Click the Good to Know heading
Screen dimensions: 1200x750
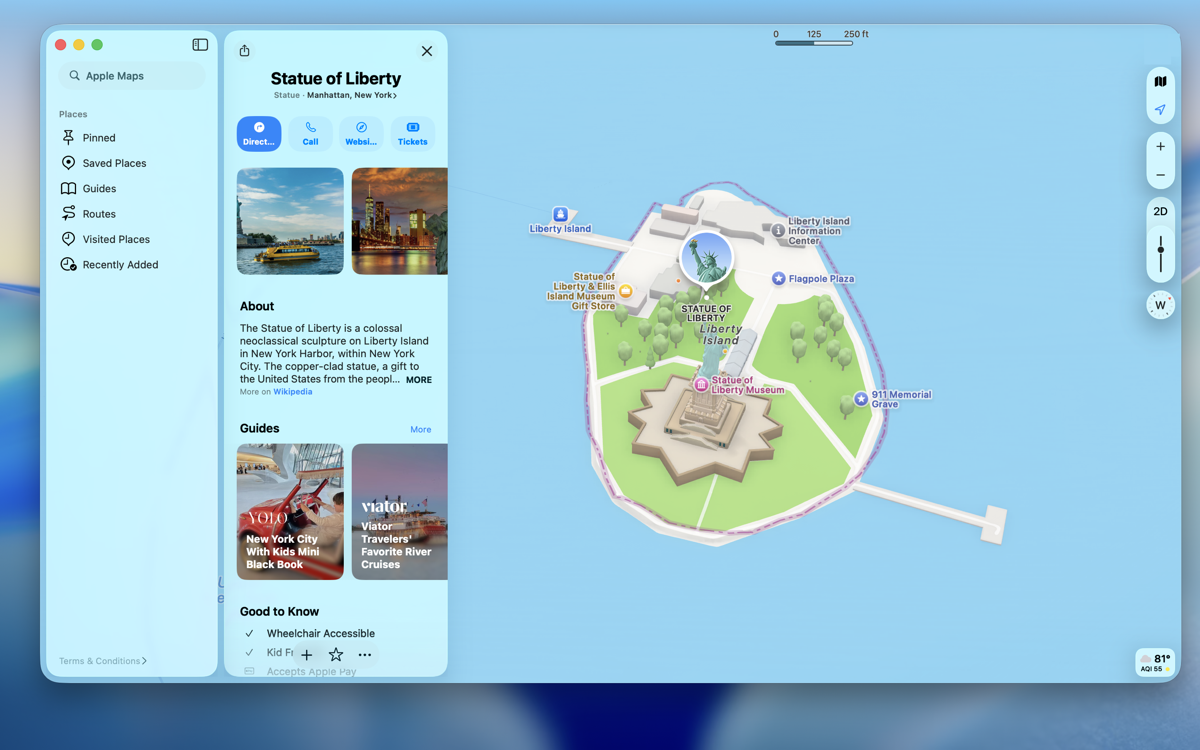point(280,611)
